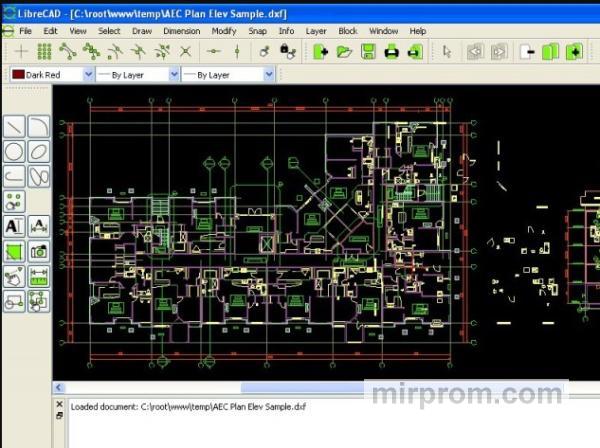Open the Dimension menu

click(181, 31)
